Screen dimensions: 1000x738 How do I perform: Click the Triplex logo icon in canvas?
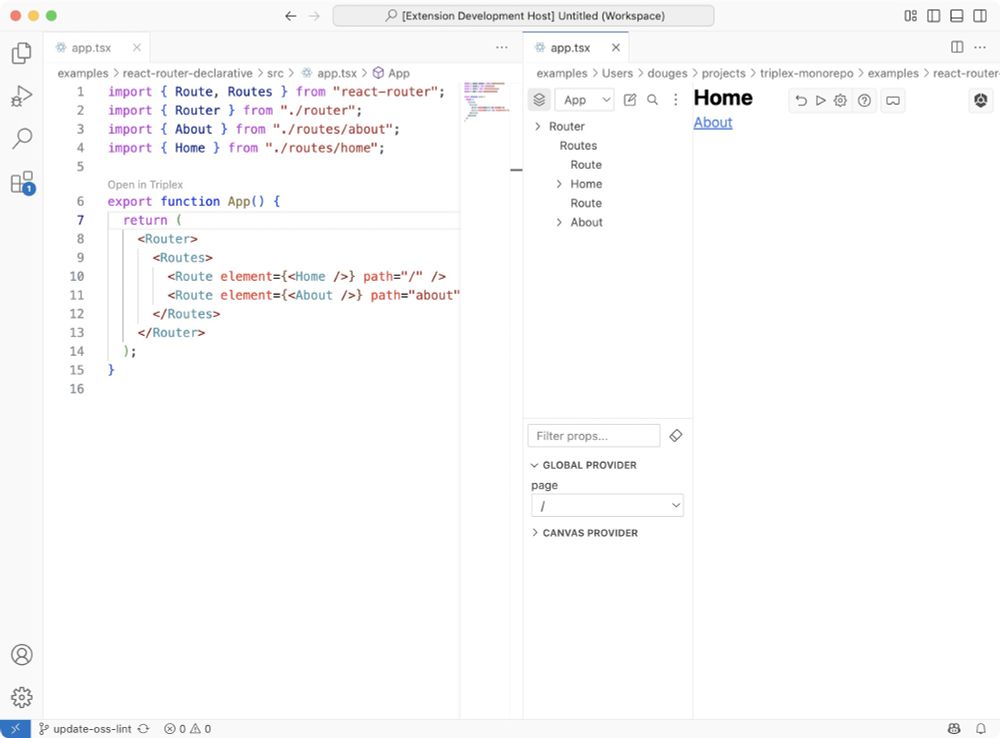point(981,100)
